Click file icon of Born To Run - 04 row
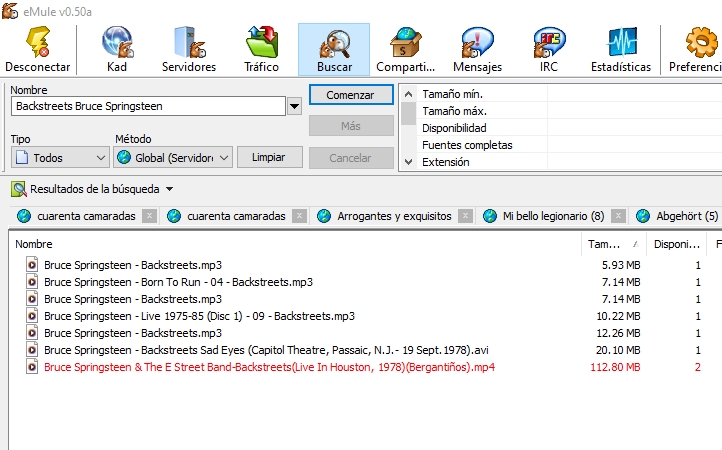The height and width of the screenshot is (450, 722). (32, 282)
